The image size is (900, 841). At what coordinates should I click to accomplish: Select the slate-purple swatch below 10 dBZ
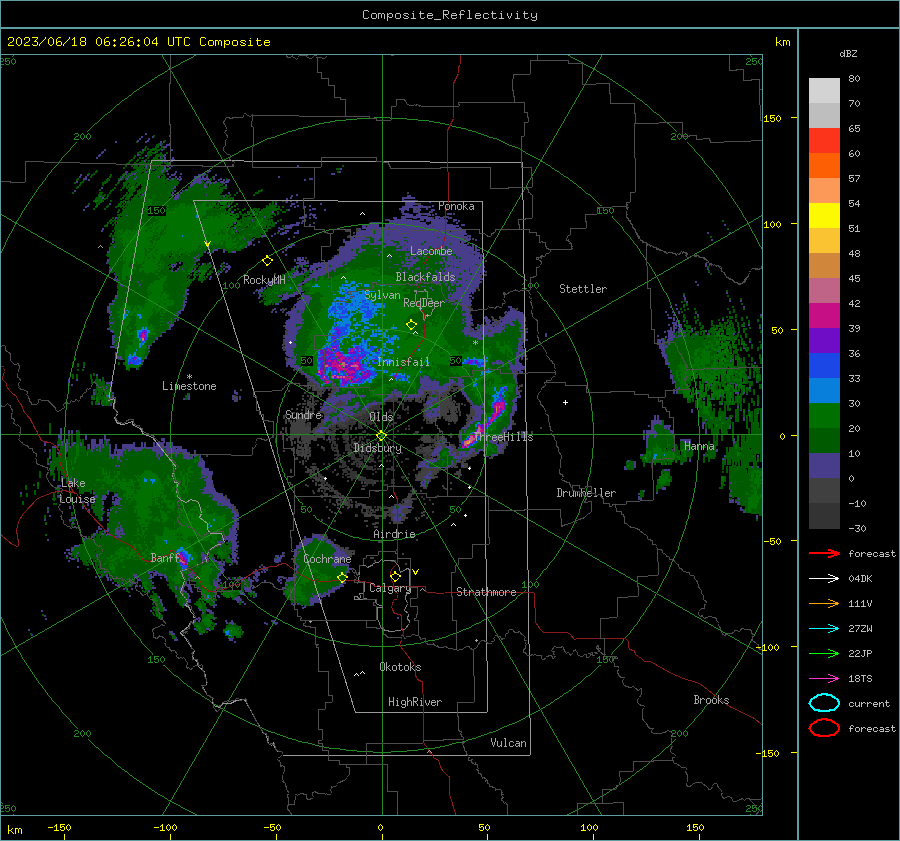click(824, 466)
